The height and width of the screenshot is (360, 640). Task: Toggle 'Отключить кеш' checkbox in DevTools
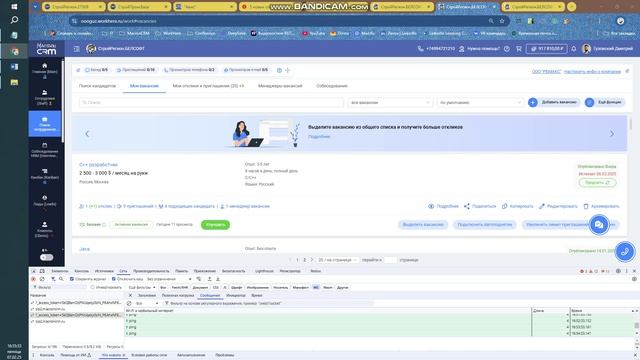pyautogui.click(x=114, y=279)
